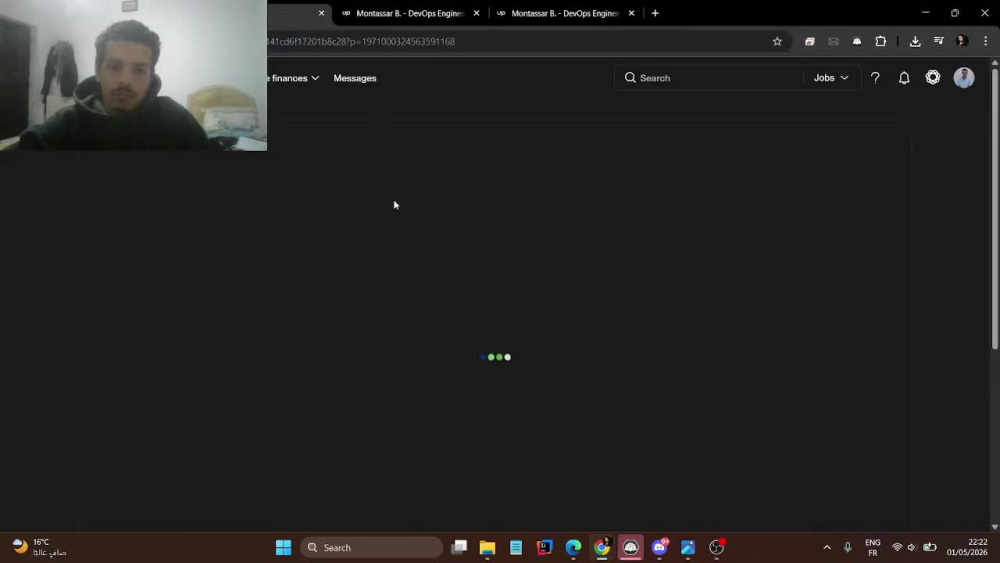Click the scrollbar down arrow

click(x=994, y=527)
